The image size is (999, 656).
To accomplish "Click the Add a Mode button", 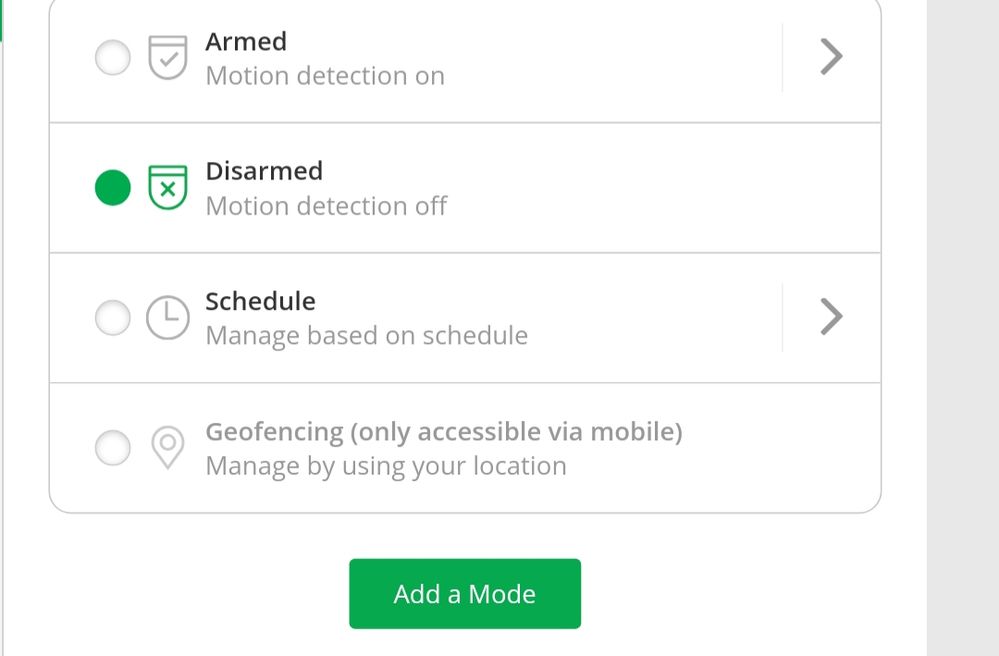I will tap(465, 594).
